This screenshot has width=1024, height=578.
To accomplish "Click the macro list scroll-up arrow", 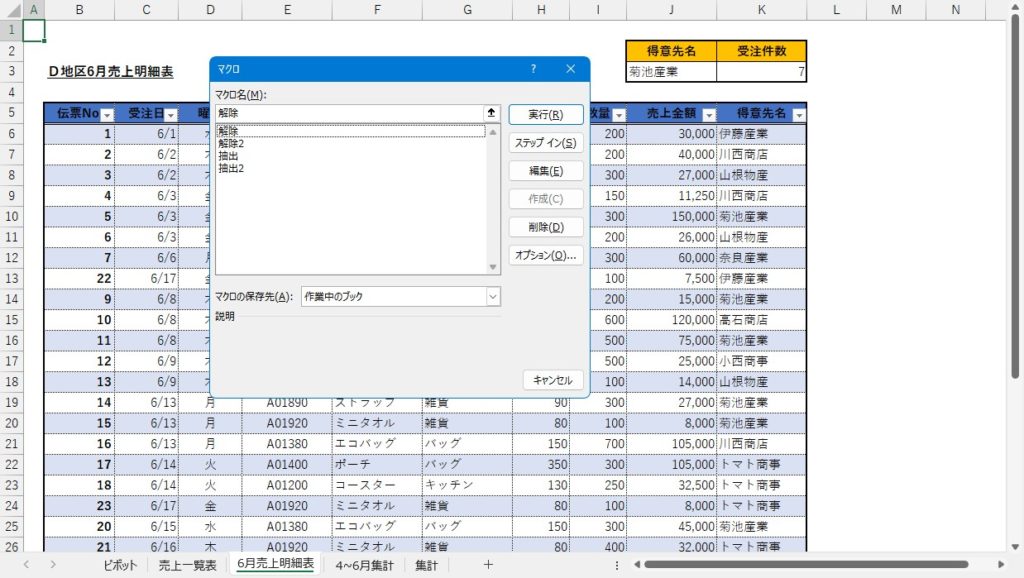I will tap(492, 132).
